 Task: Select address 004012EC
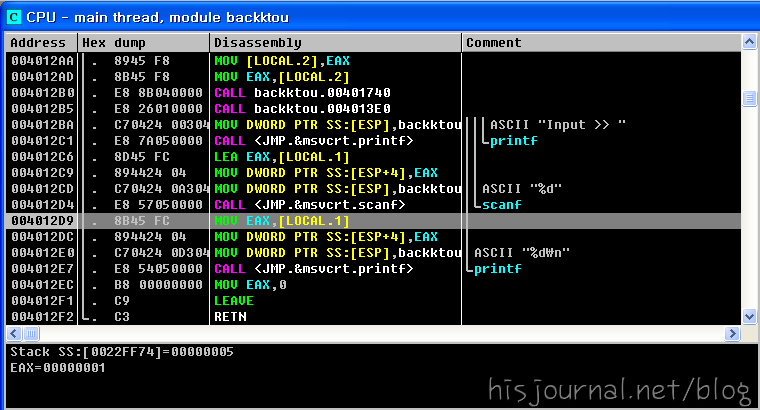(x=43, y=285)
